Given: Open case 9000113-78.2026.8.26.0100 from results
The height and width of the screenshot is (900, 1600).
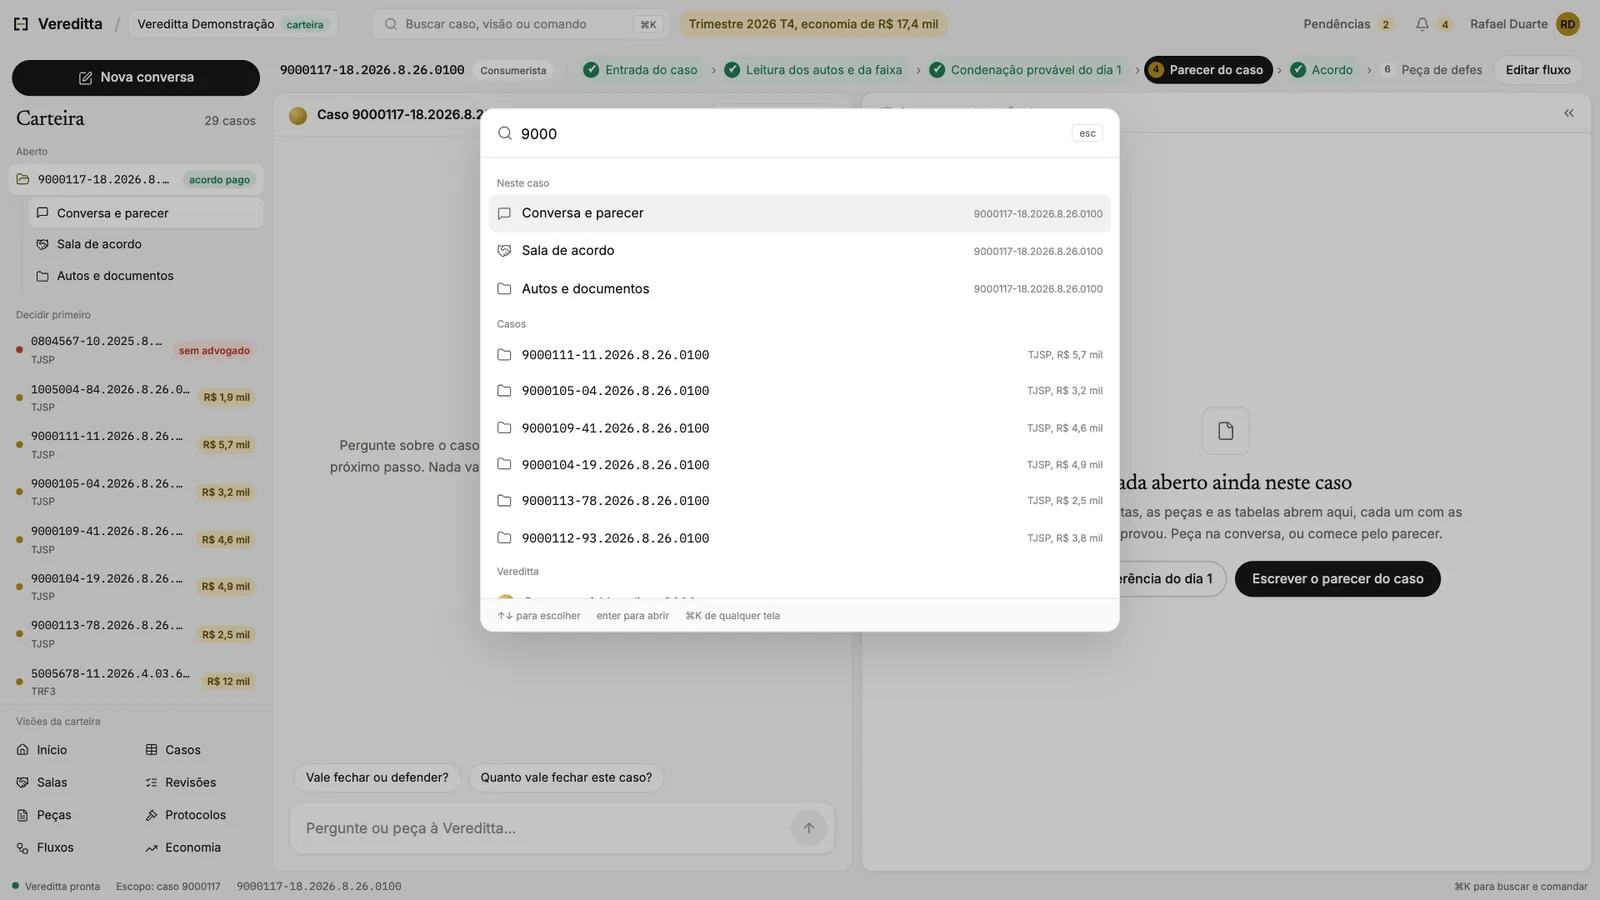Looking at the screenshot, I should click(x=800, y=501).
